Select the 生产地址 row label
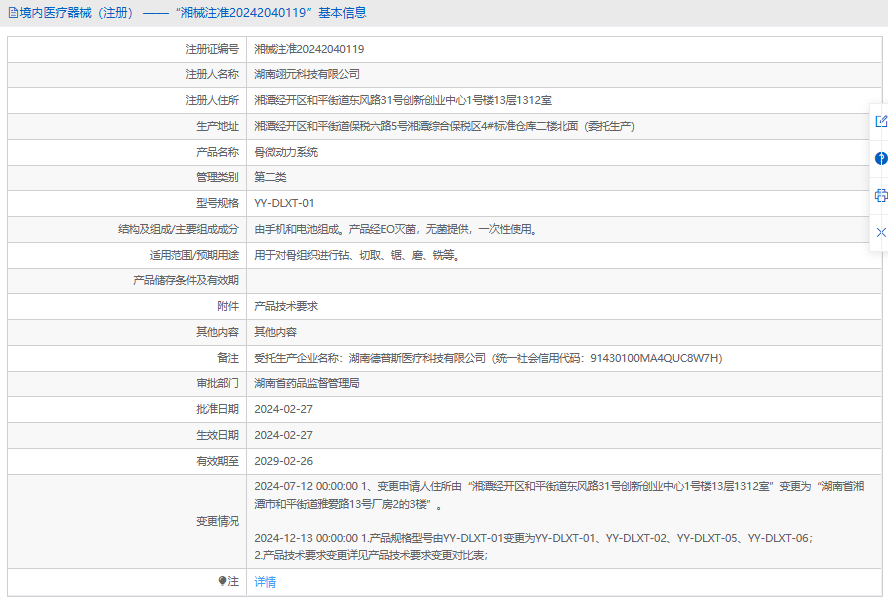This screenshot has width=888, height=604. (x=217, y=126)
